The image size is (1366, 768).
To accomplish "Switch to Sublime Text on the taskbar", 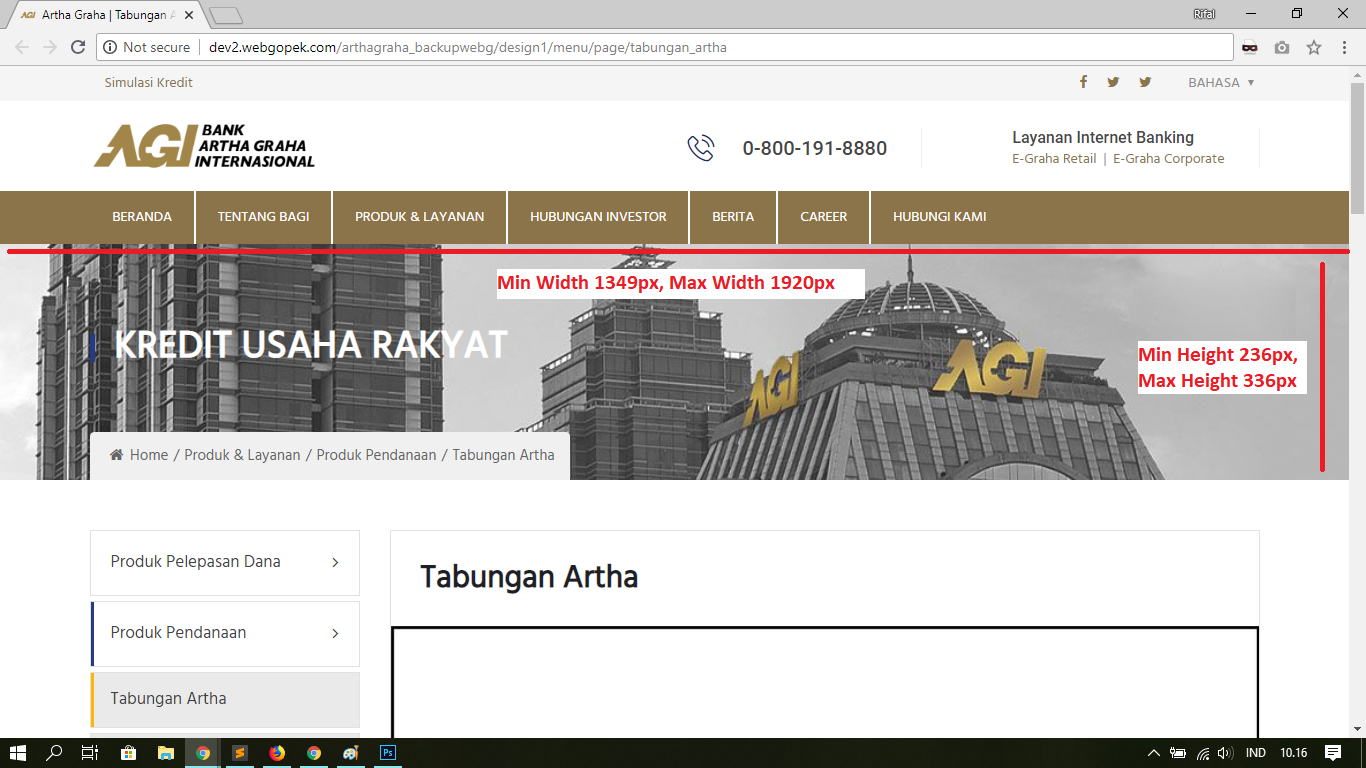I will [240, 753].
